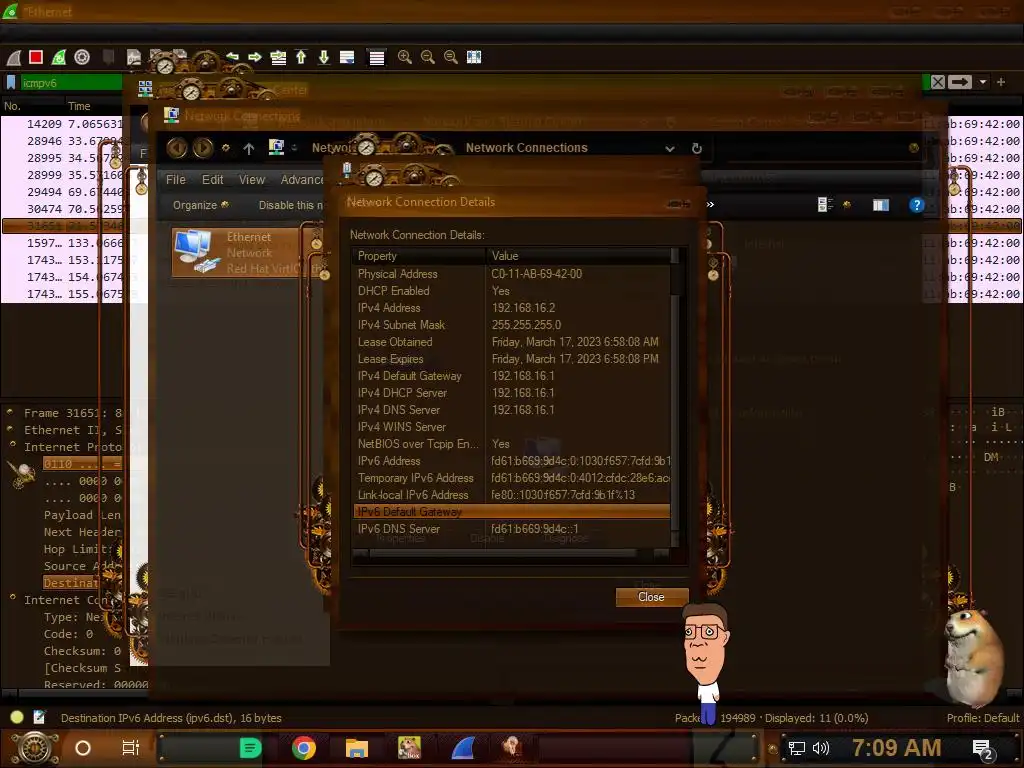This screenshot has height=768, width=1024.
Task: Open the Edit menu
Action: coord(212,180)
